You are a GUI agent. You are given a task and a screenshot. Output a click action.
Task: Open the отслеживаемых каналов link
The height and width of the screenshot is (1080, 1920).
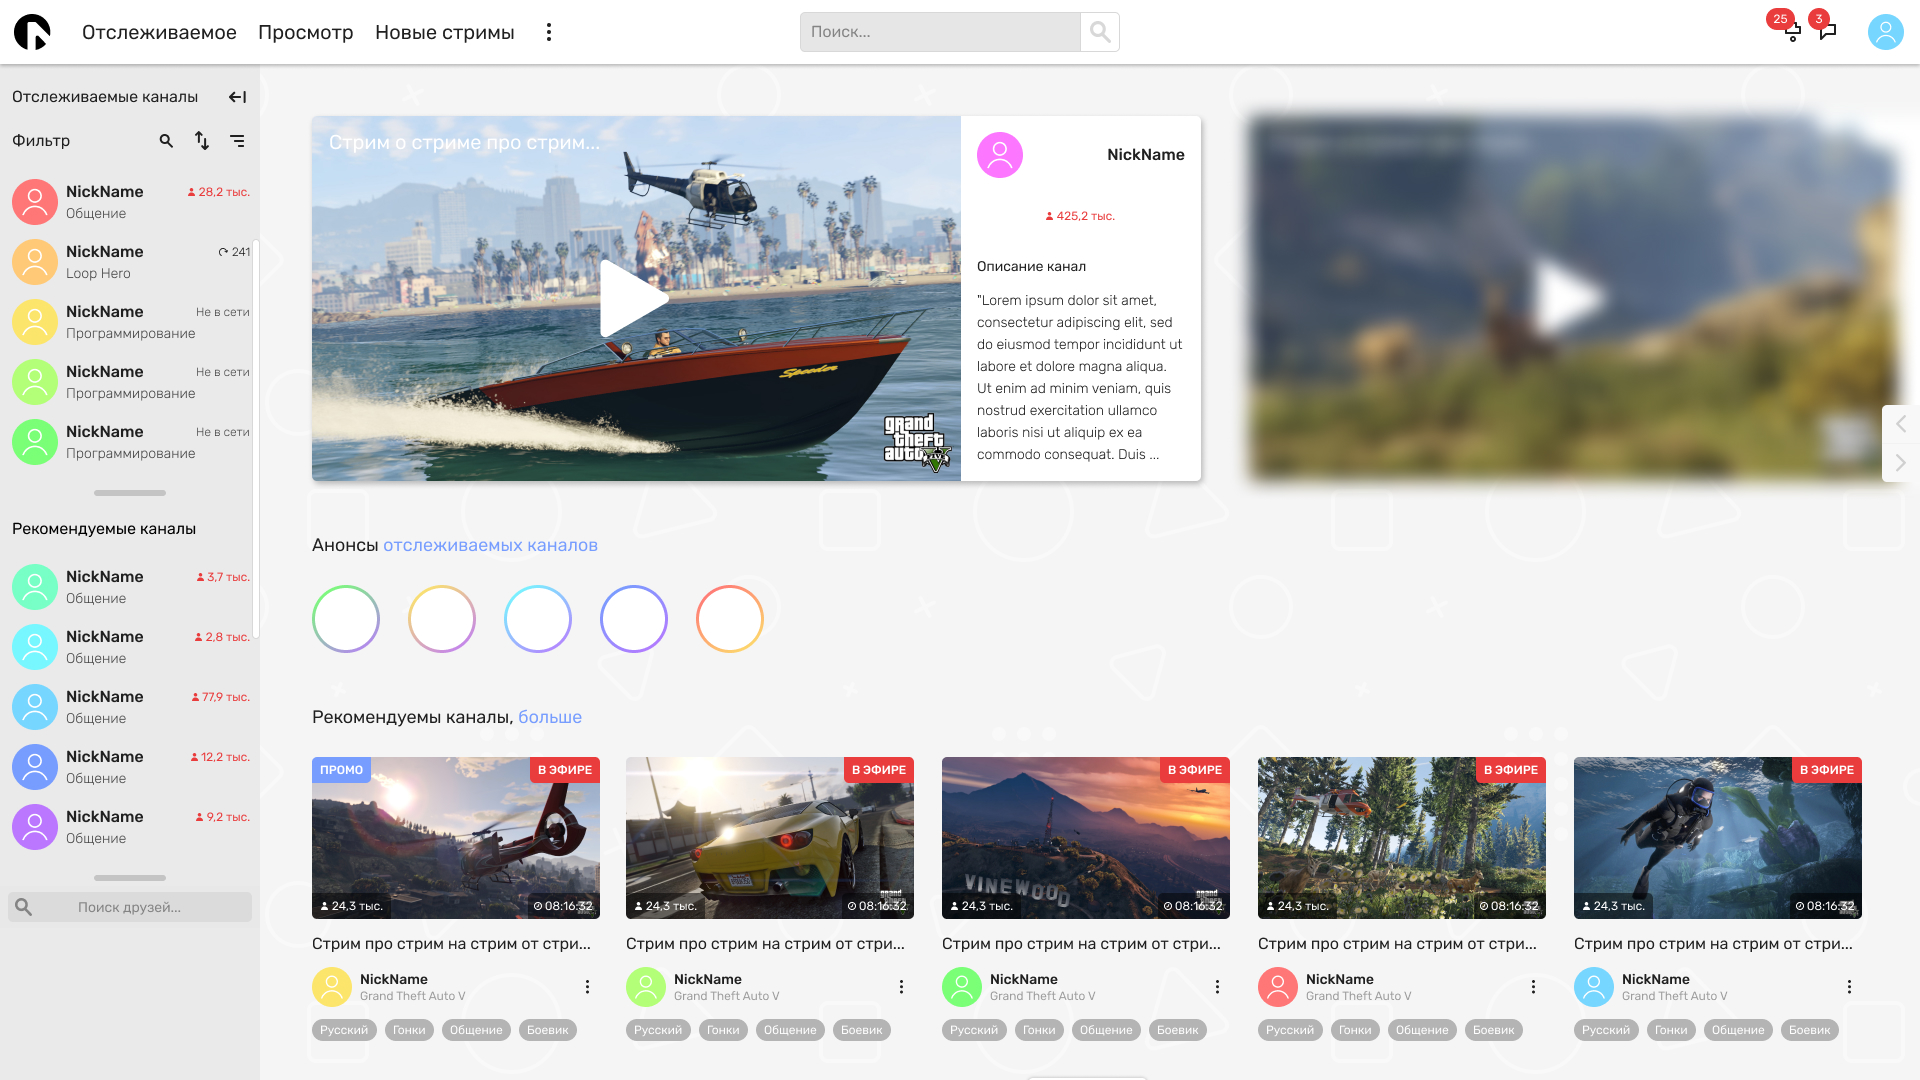pos(490,545)
